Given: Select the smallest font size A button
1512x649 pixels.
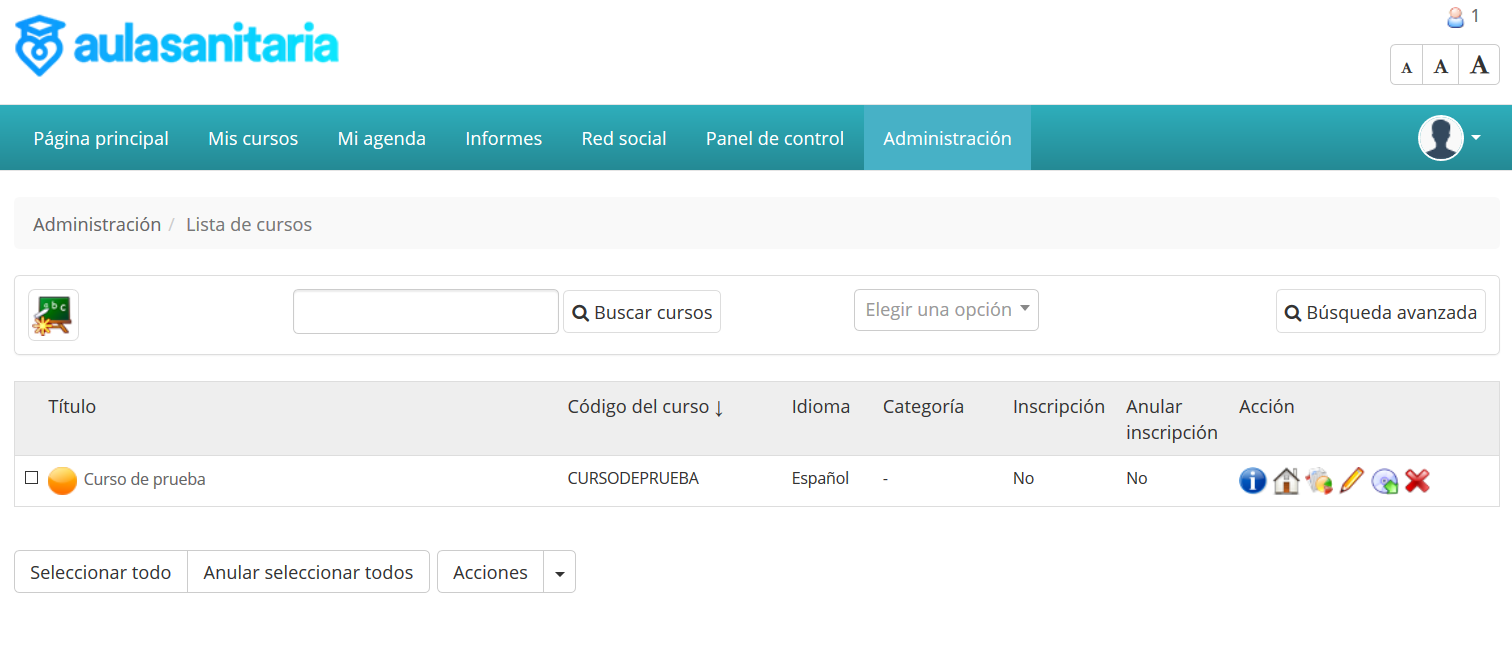Looking at the screenshot, I should click(1407, 65).
